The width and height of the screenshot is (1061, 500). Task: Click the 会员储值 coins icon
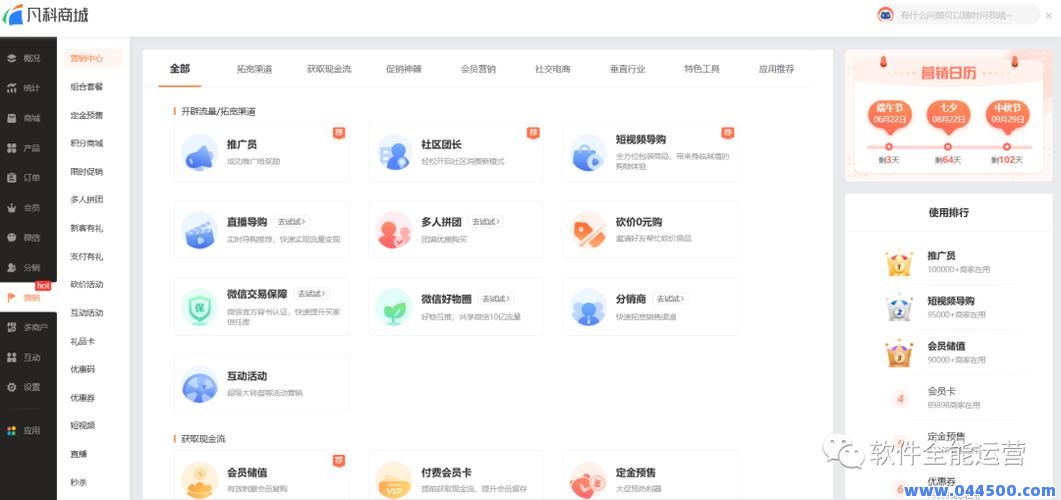199,479
